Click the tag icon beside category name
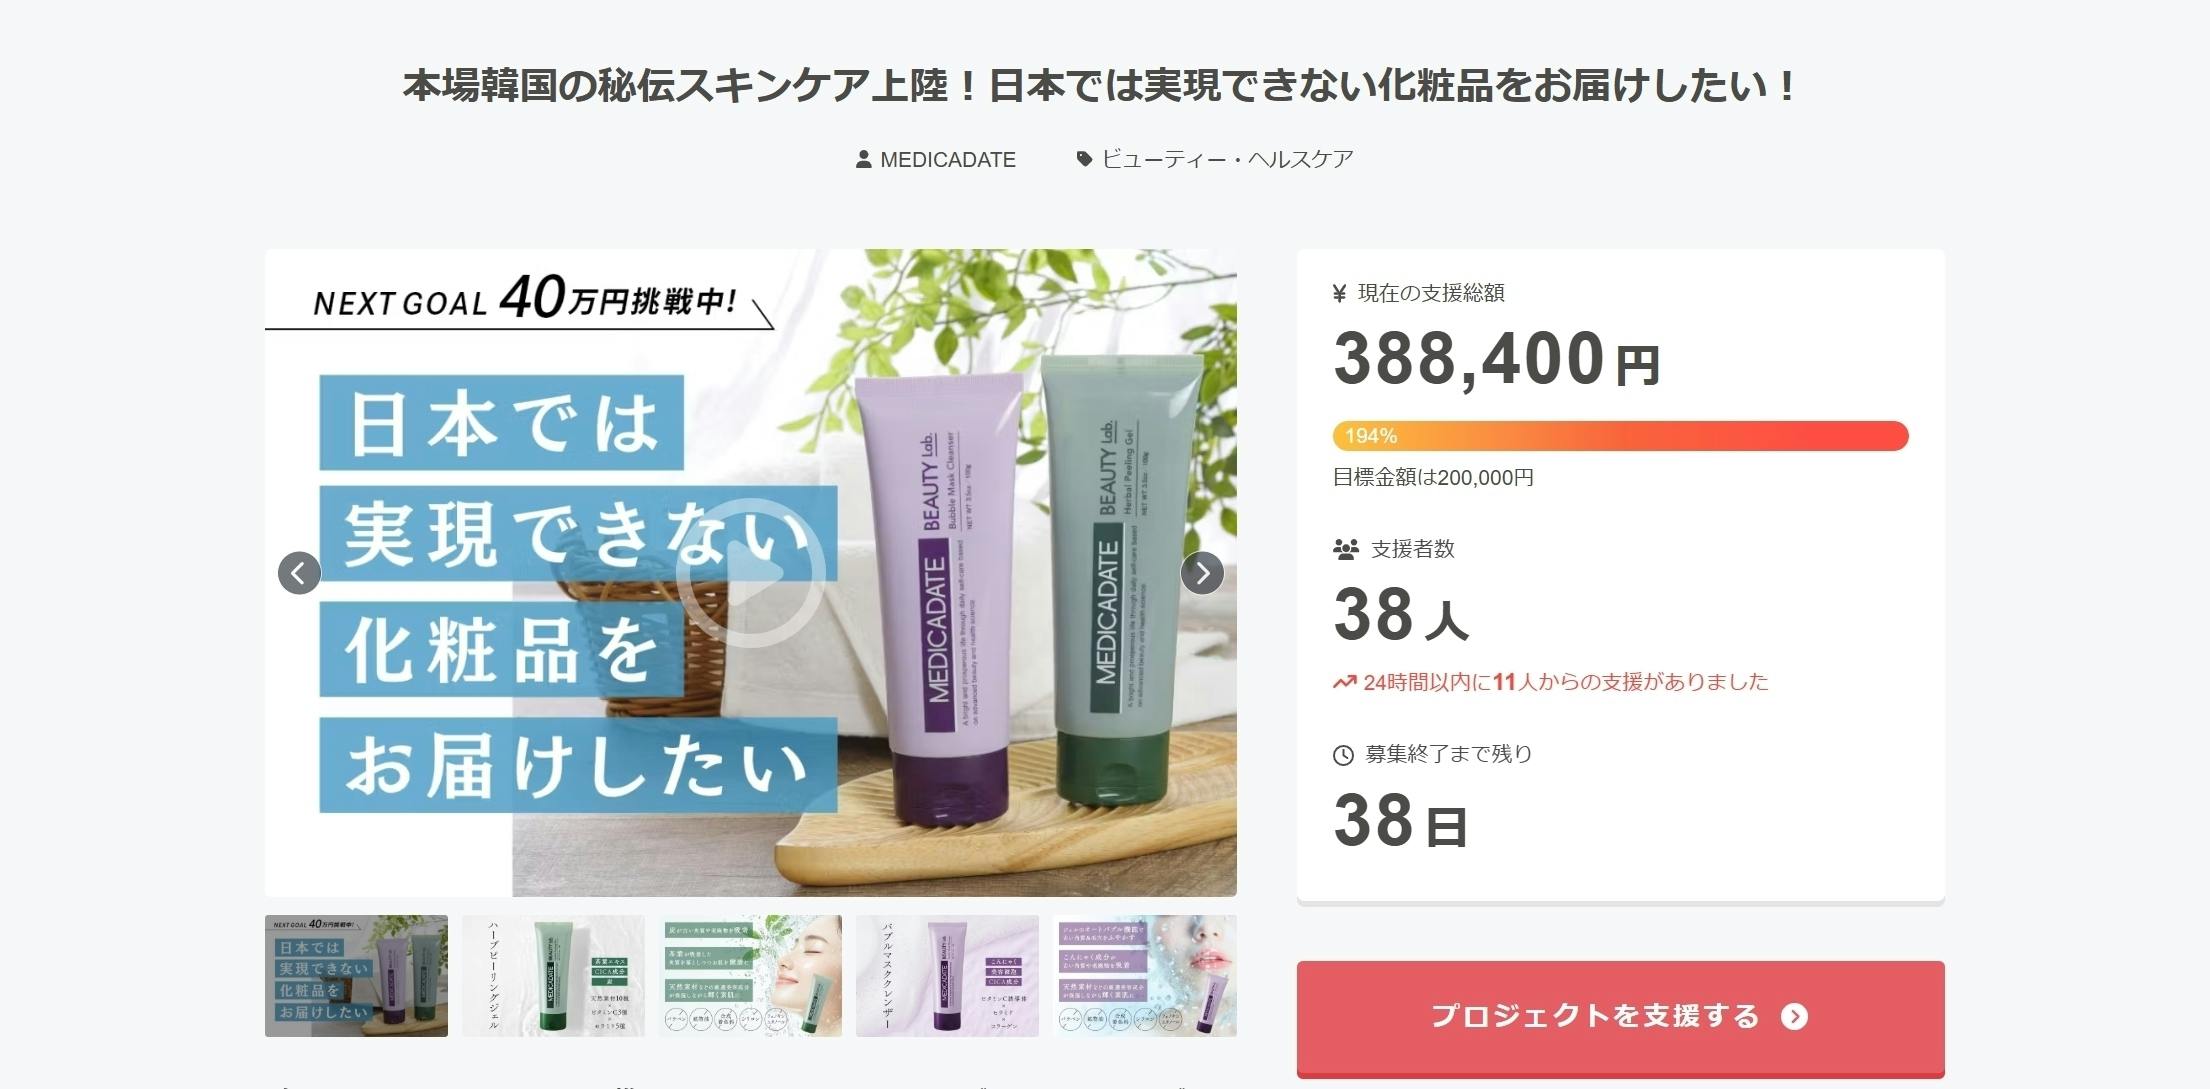 tap(1084, 159)
